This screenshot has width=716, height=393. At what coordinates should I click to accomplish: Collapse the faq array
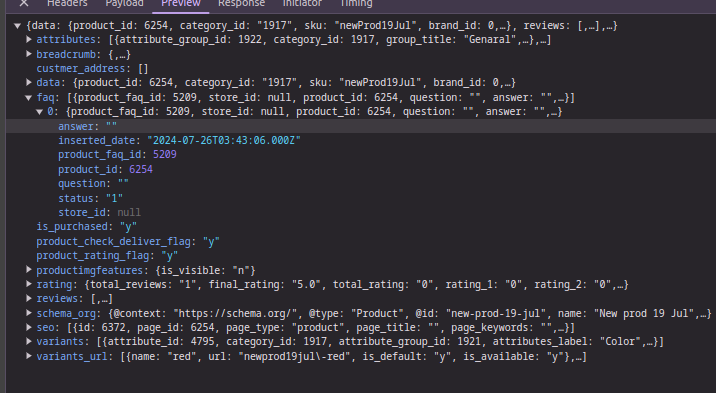point(29,98)
